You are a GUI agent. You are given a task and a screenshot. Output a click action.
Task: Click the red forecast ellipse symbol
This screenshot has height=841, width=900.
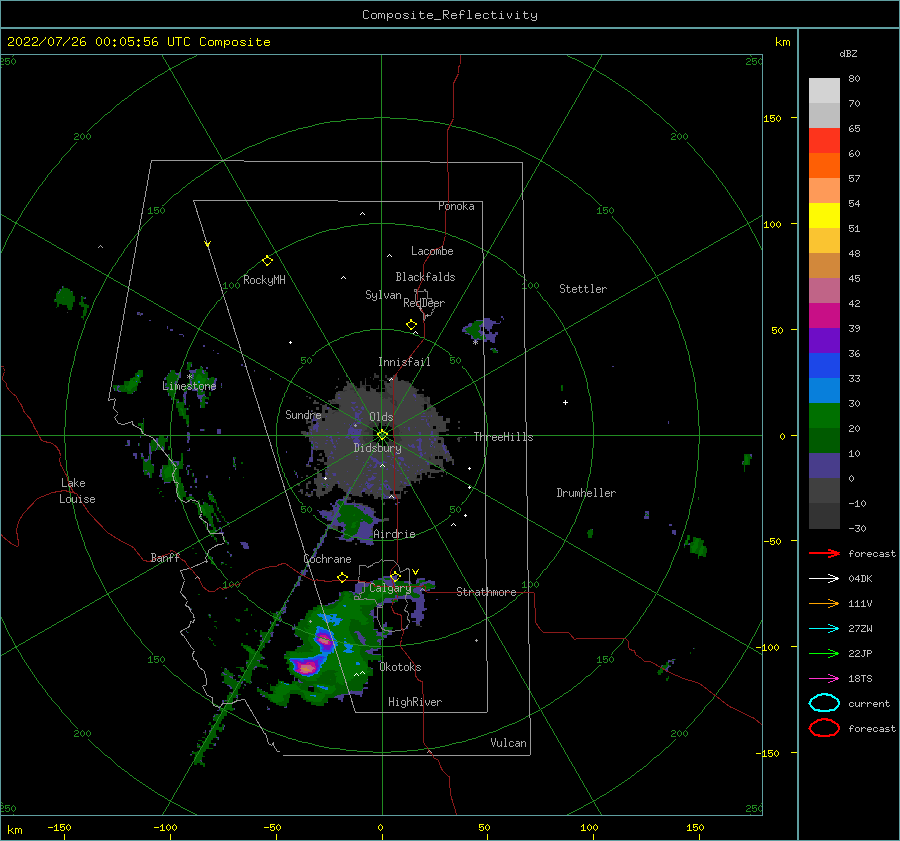[x=824, y=728]
